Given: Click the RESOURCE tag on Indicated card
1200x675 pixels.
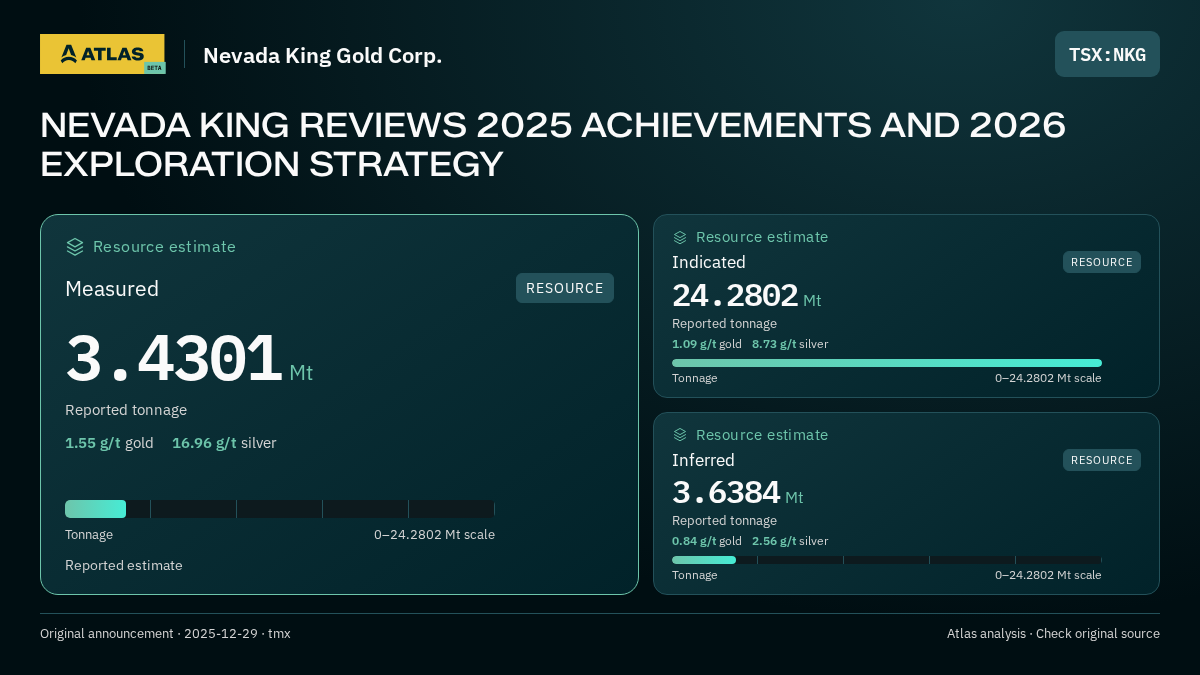Looking at the screenshot, I should 1102,262.
